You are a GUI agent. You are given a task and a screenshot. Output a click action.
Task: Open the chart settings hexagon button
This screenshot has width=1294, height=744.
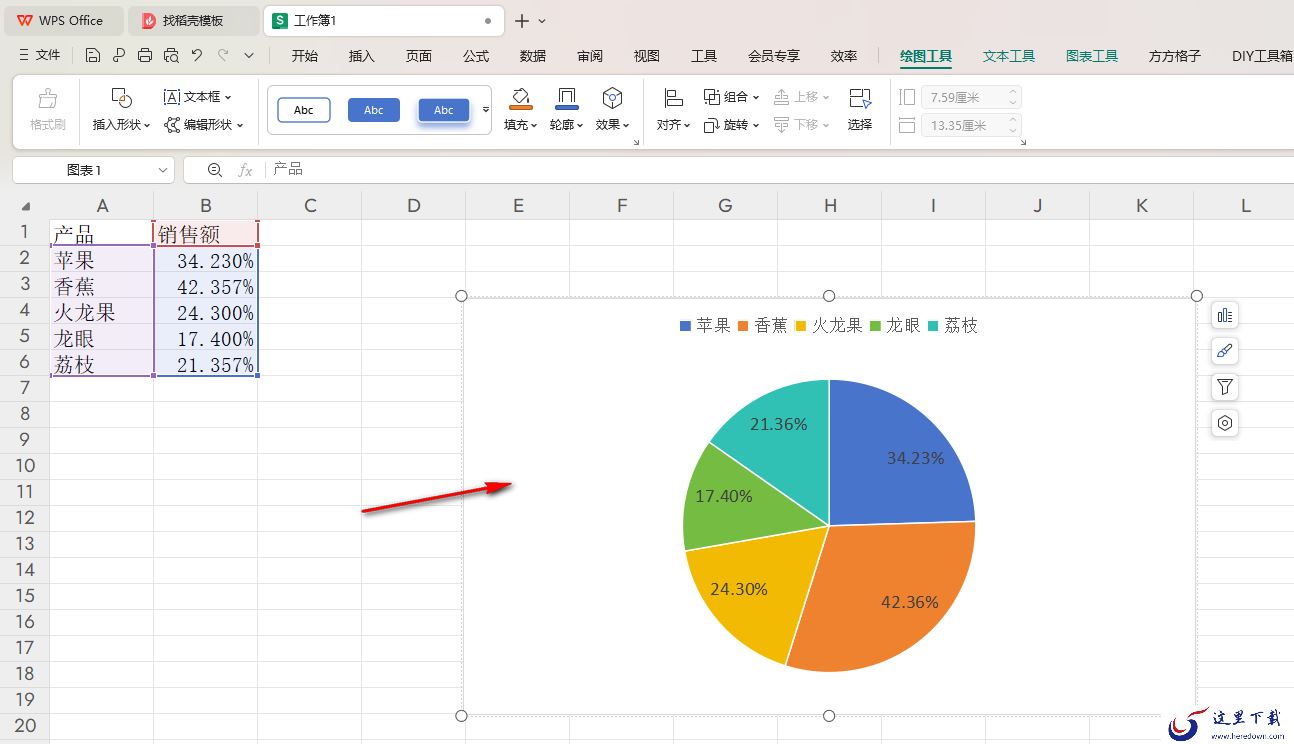[1224, 423]
